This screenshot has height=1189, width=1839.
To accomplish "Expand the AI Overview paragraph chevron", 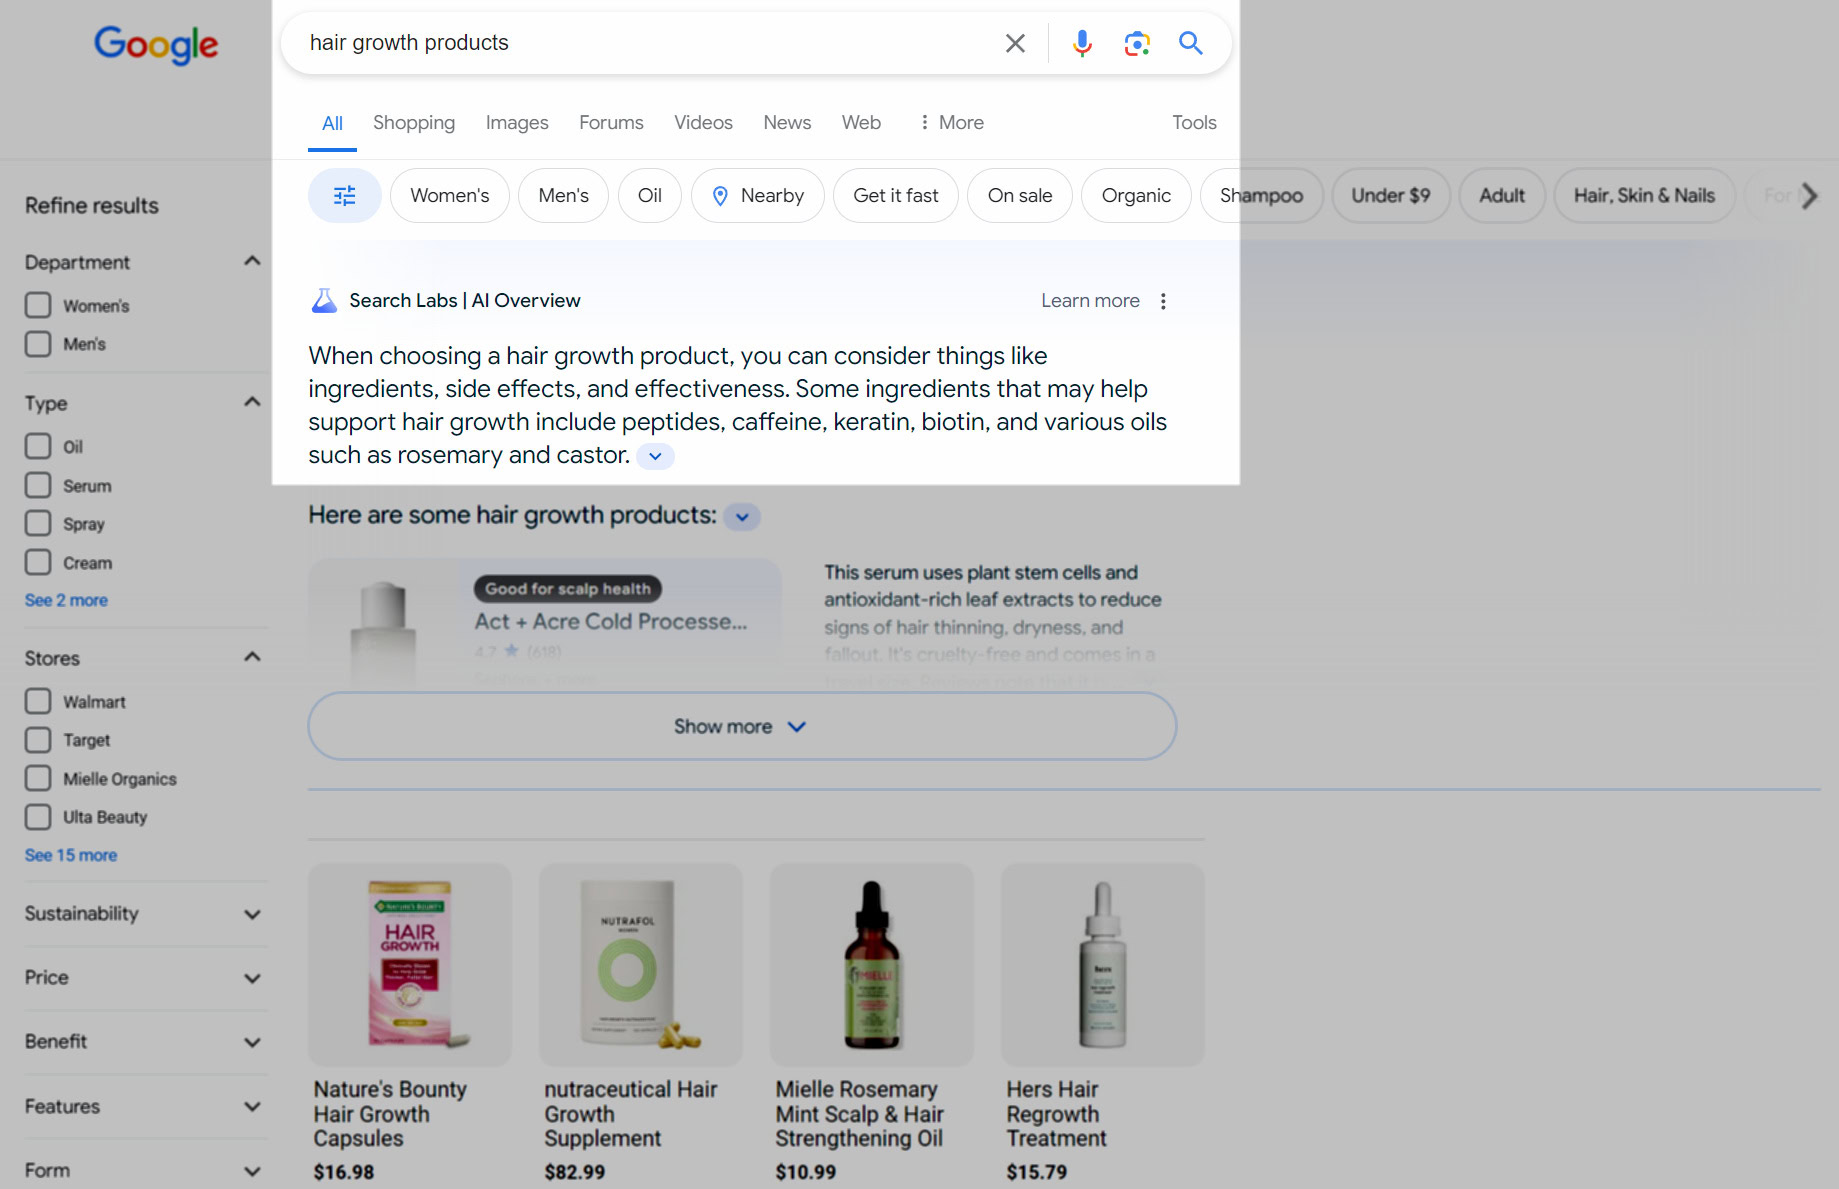I will click(655, 456).
